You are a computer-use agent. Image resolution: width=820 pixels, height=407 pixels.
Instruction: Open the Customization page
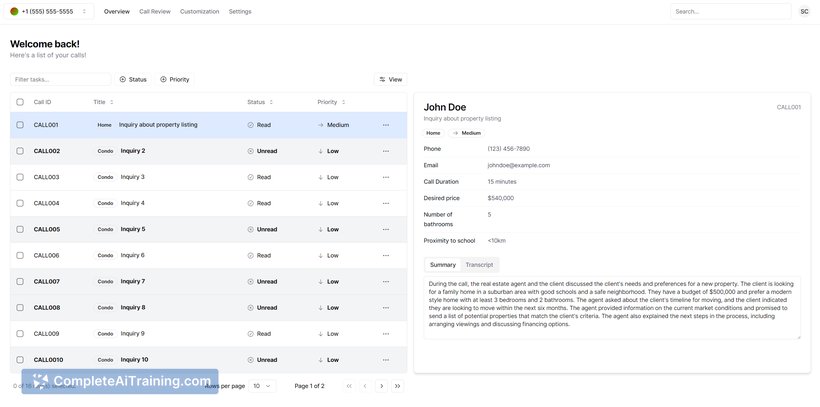point(199,12)
